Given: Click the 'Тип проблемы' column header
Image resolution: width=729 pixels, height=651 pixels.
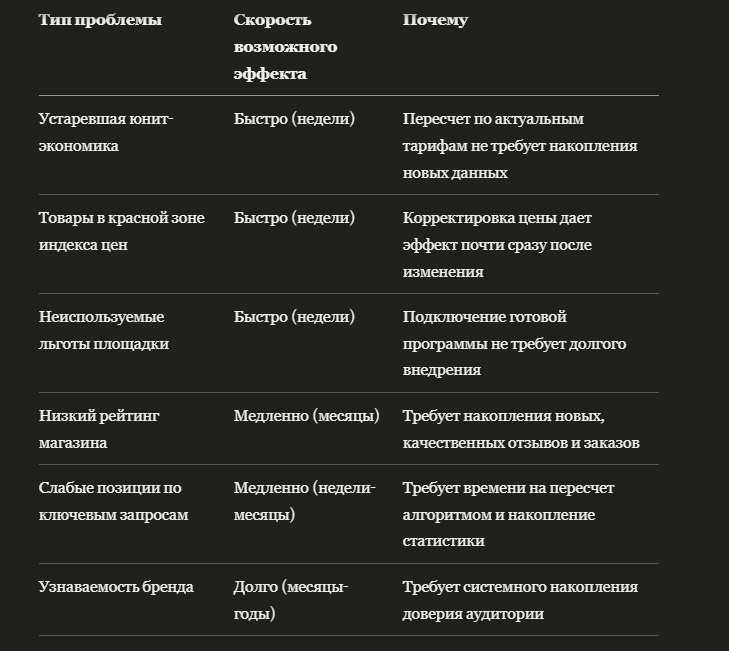Looking at the screenshot, I should pyautogui.click(x=100, y=20).
